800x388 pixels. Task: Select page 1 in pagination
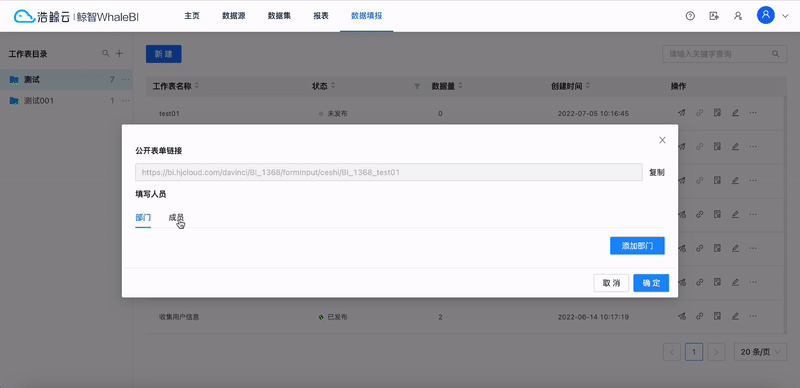coord(694,351)
